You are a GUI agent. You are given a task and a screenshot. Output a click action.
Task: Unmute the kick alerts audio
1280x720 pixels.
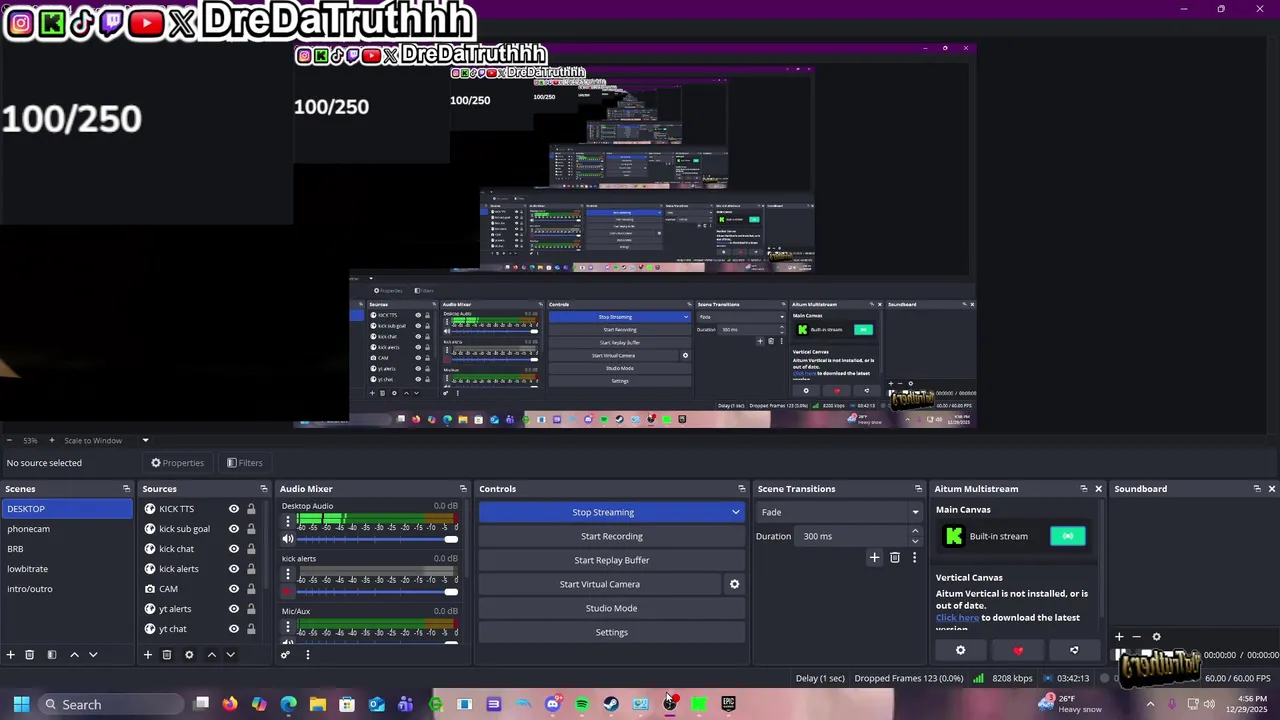pos(288,592)
